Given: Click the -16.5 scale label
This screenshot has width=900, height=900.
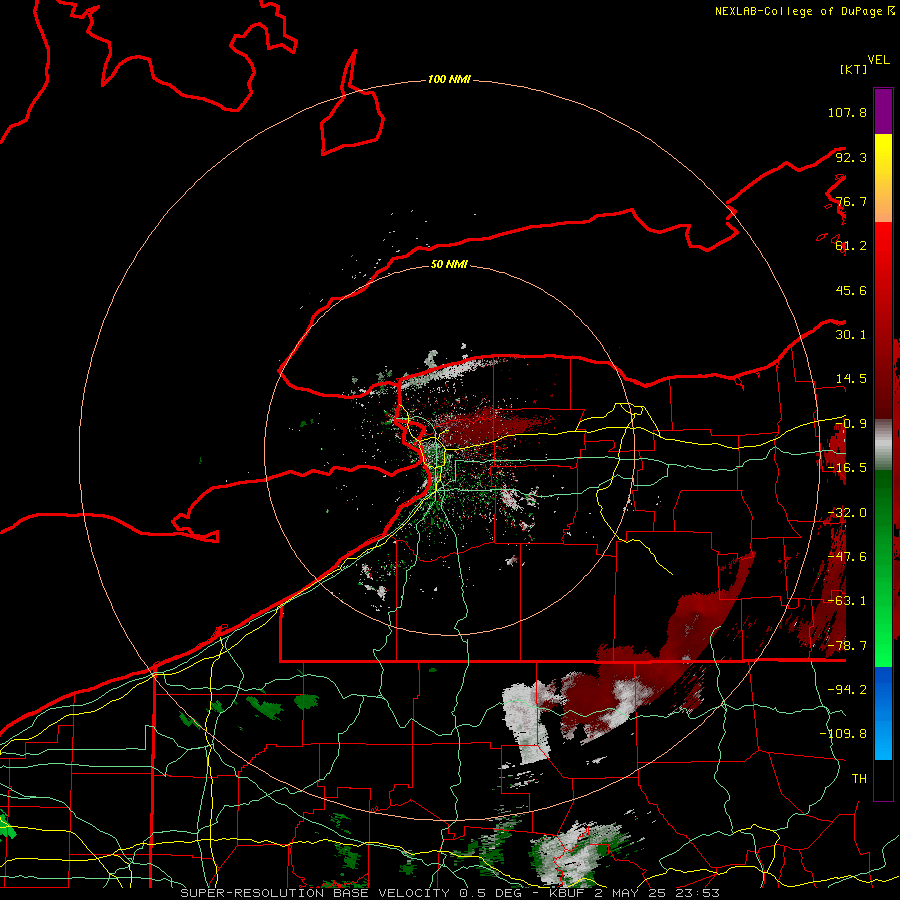Looking at the screenshot, I should click(x=847, y=468).
